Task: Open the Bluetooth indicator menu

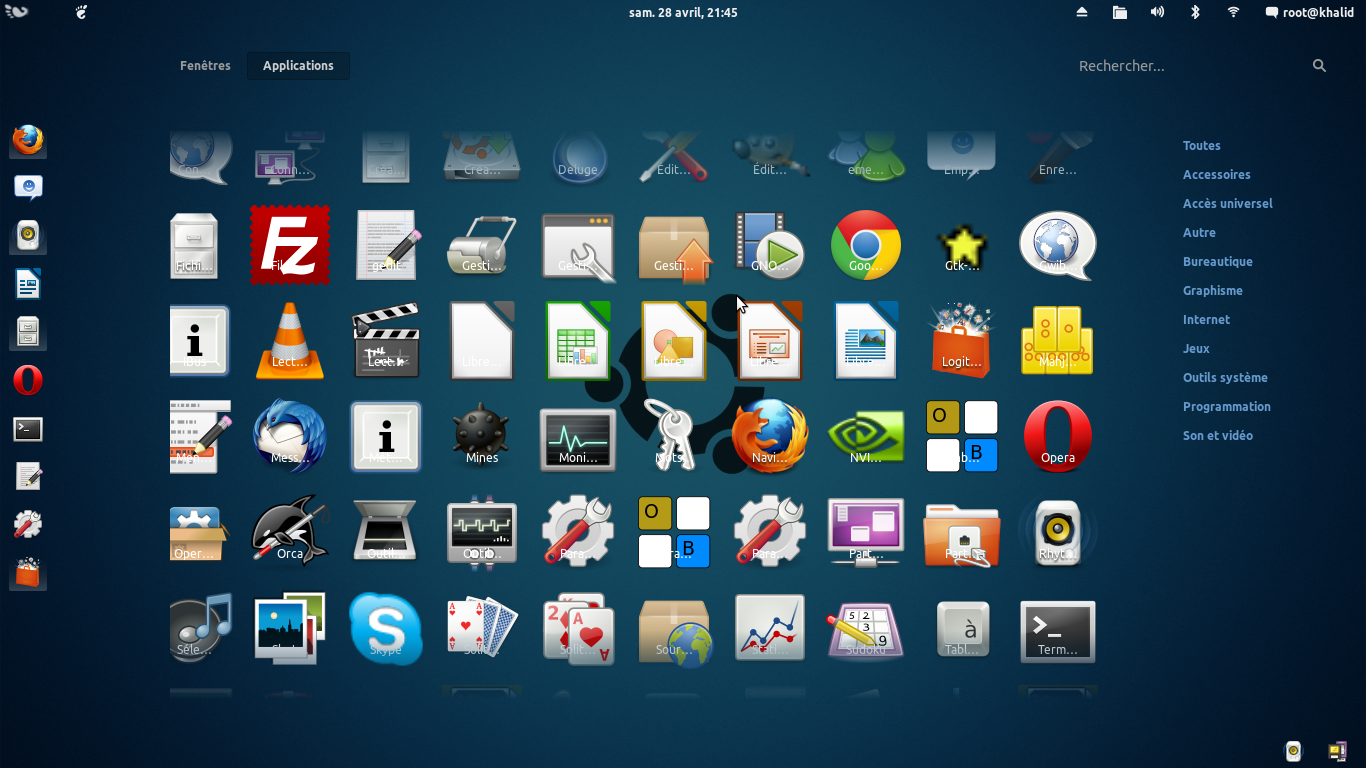Action: point(1195,12)
